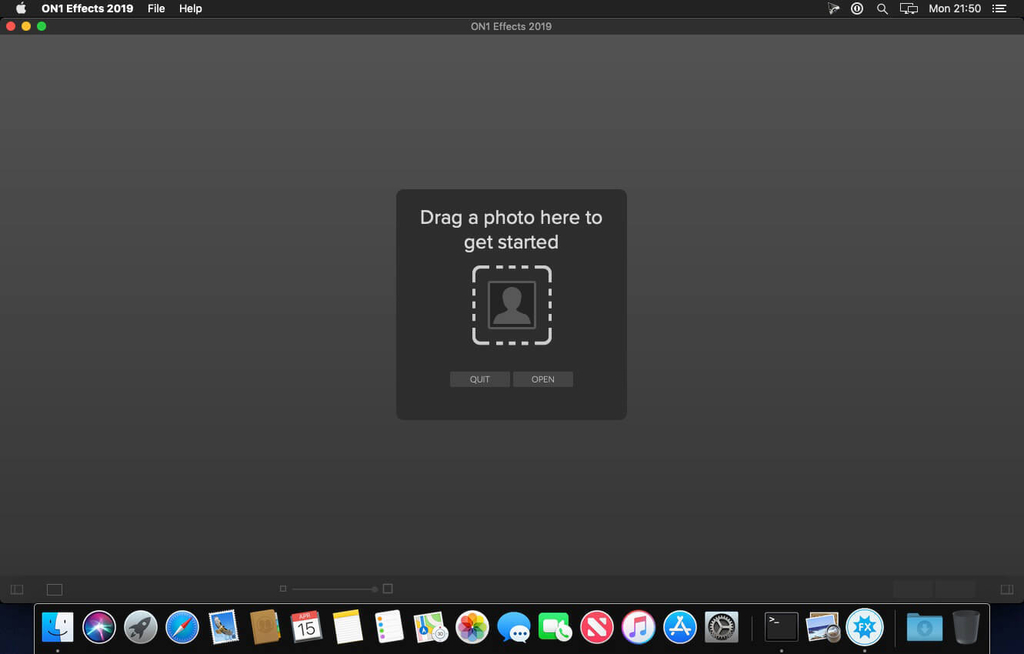Open Launchpad from the Dock
Image resolution: width=1024 pixels, height=654 pixels.
point(140,627)
